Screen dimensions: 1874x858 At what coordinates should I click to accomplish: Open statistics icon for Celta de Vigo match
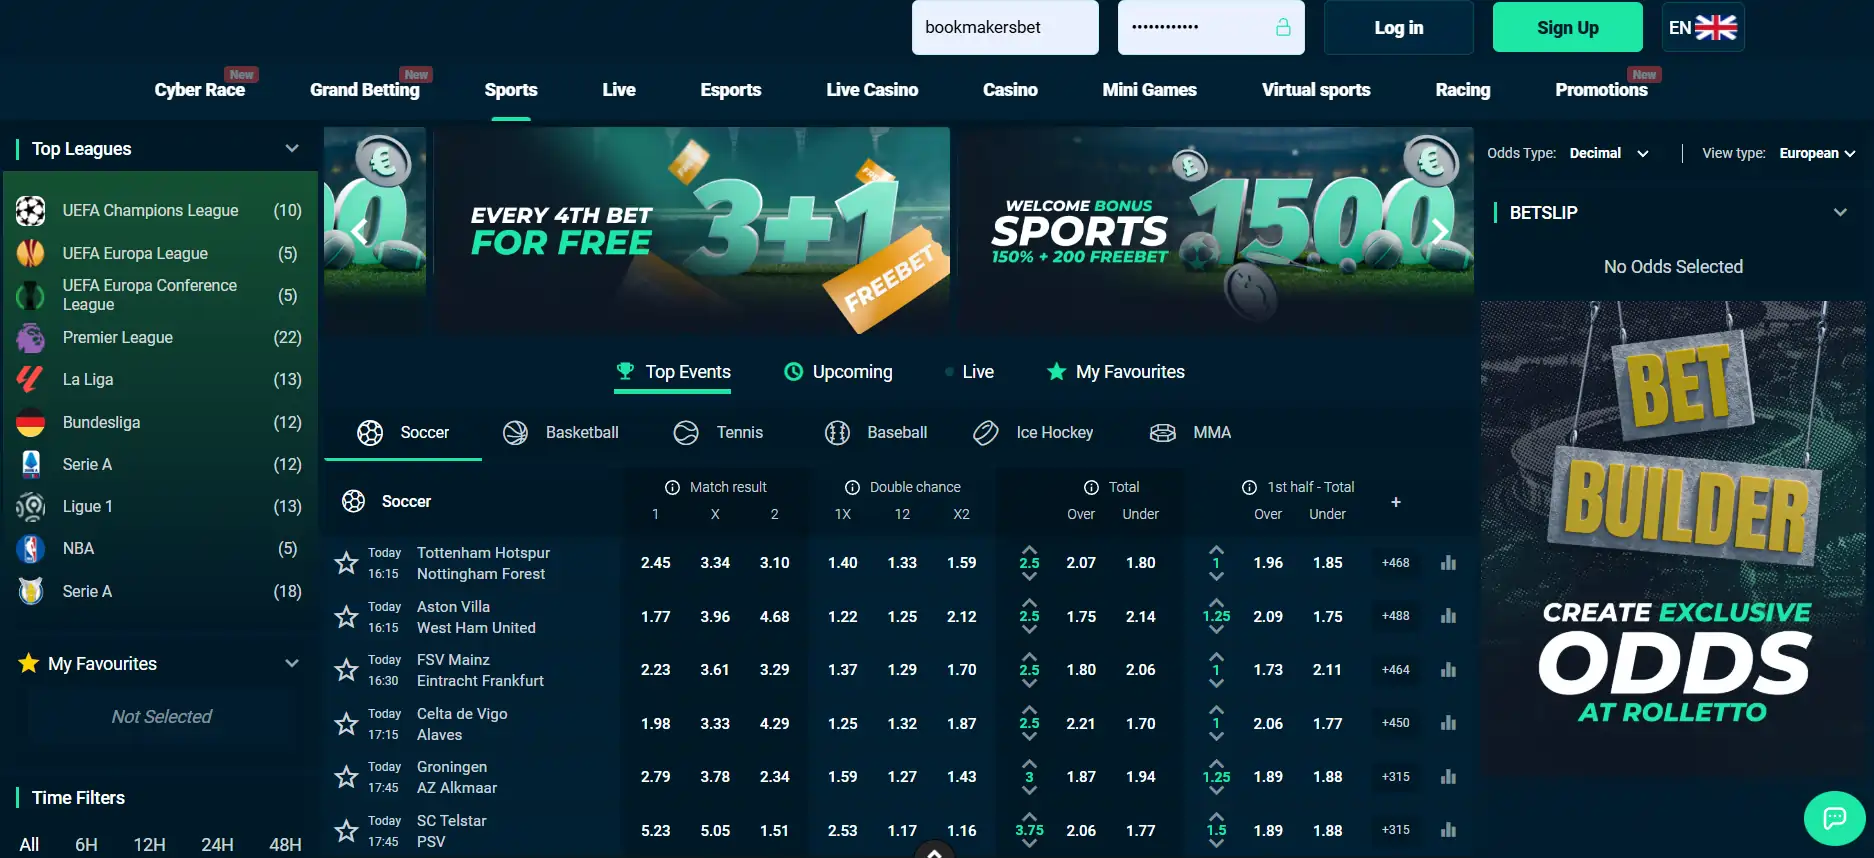[1448, 723]
